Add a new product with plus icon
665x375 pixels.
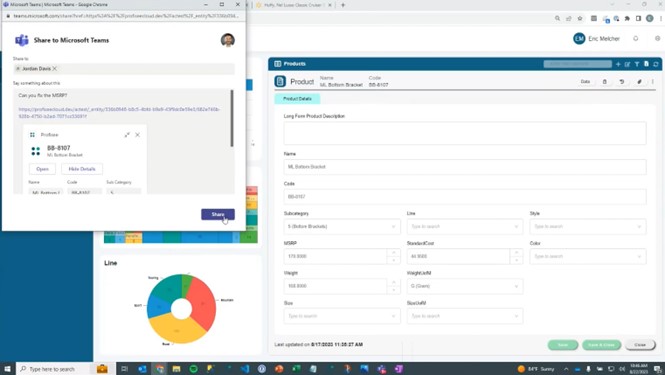618,64
